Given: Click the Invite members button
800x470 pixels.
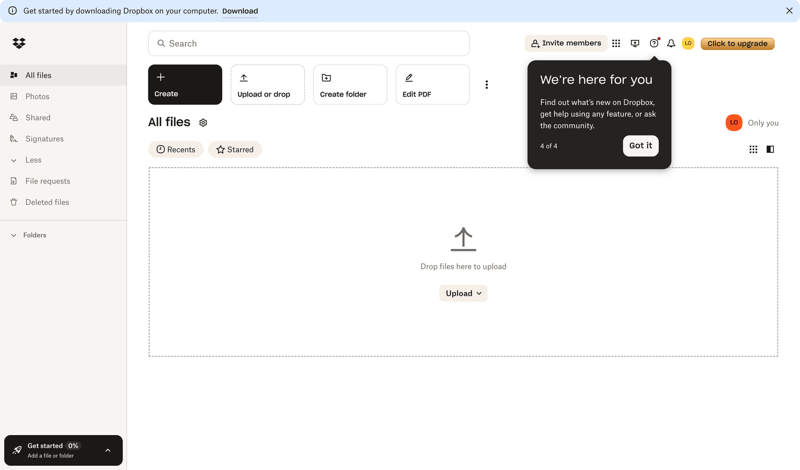Looking at the screenshot, I should coord(566,43).
